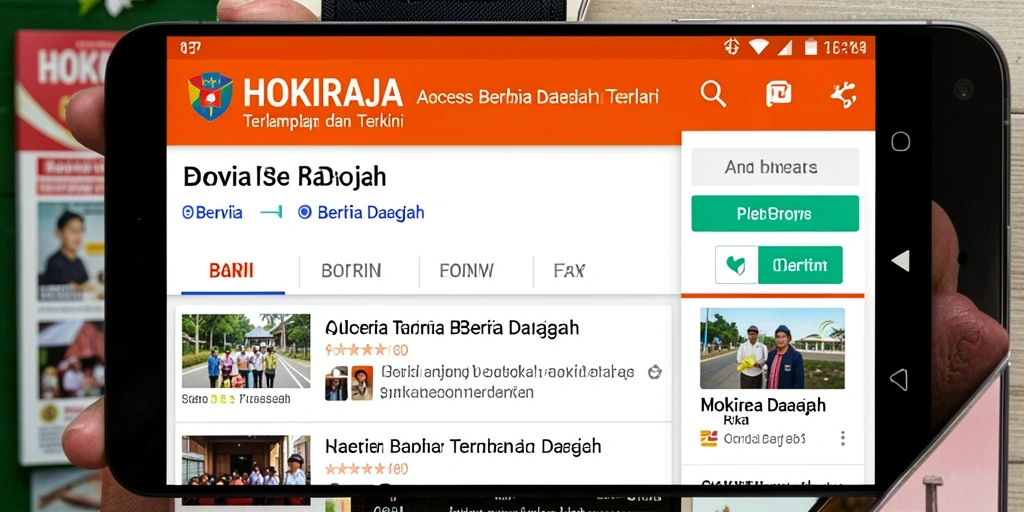
Task: Tap the heart icon beside Mertim
Action: 736,265
